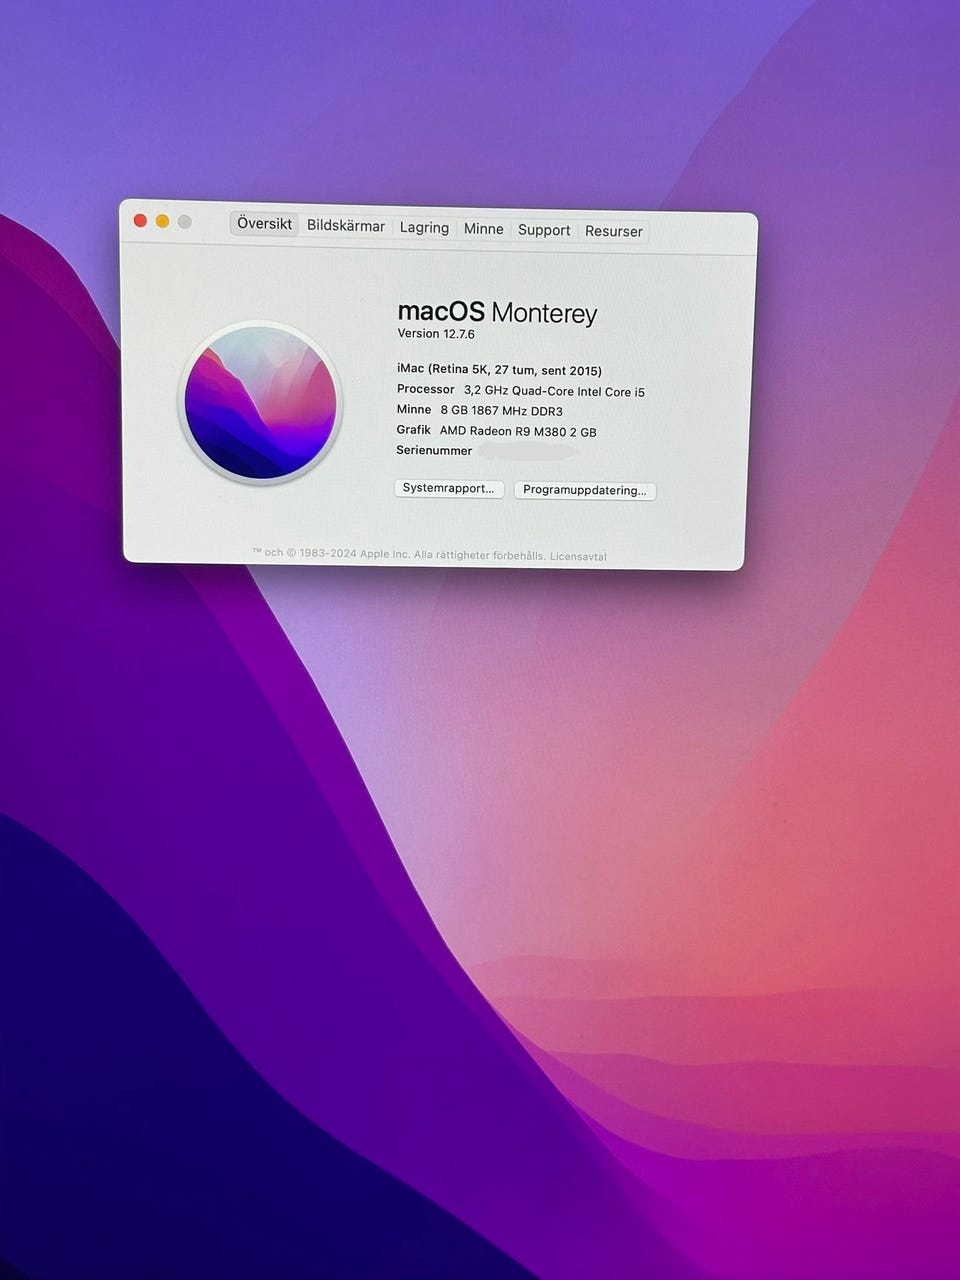Click the Processor label
Viewport: 960px width, 1280px height.
[x=426, y=389]
